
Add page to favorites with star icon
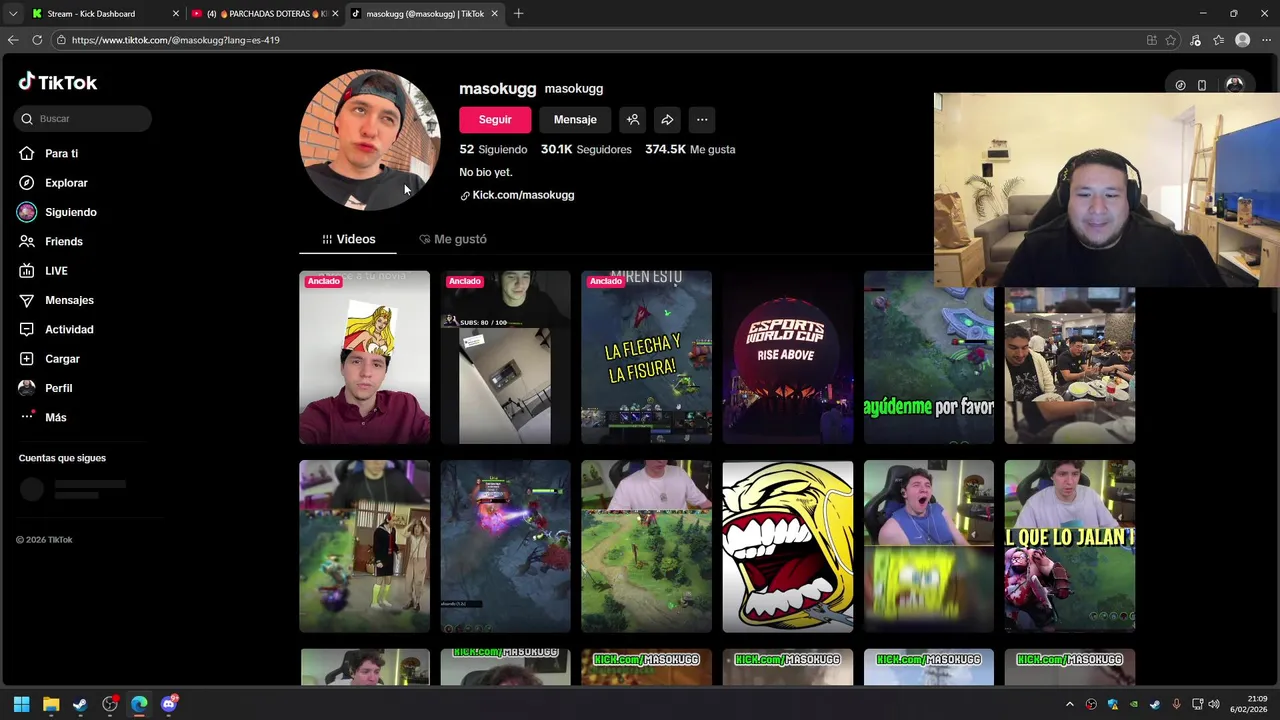pyautogui.click(x=1171, y=40)
